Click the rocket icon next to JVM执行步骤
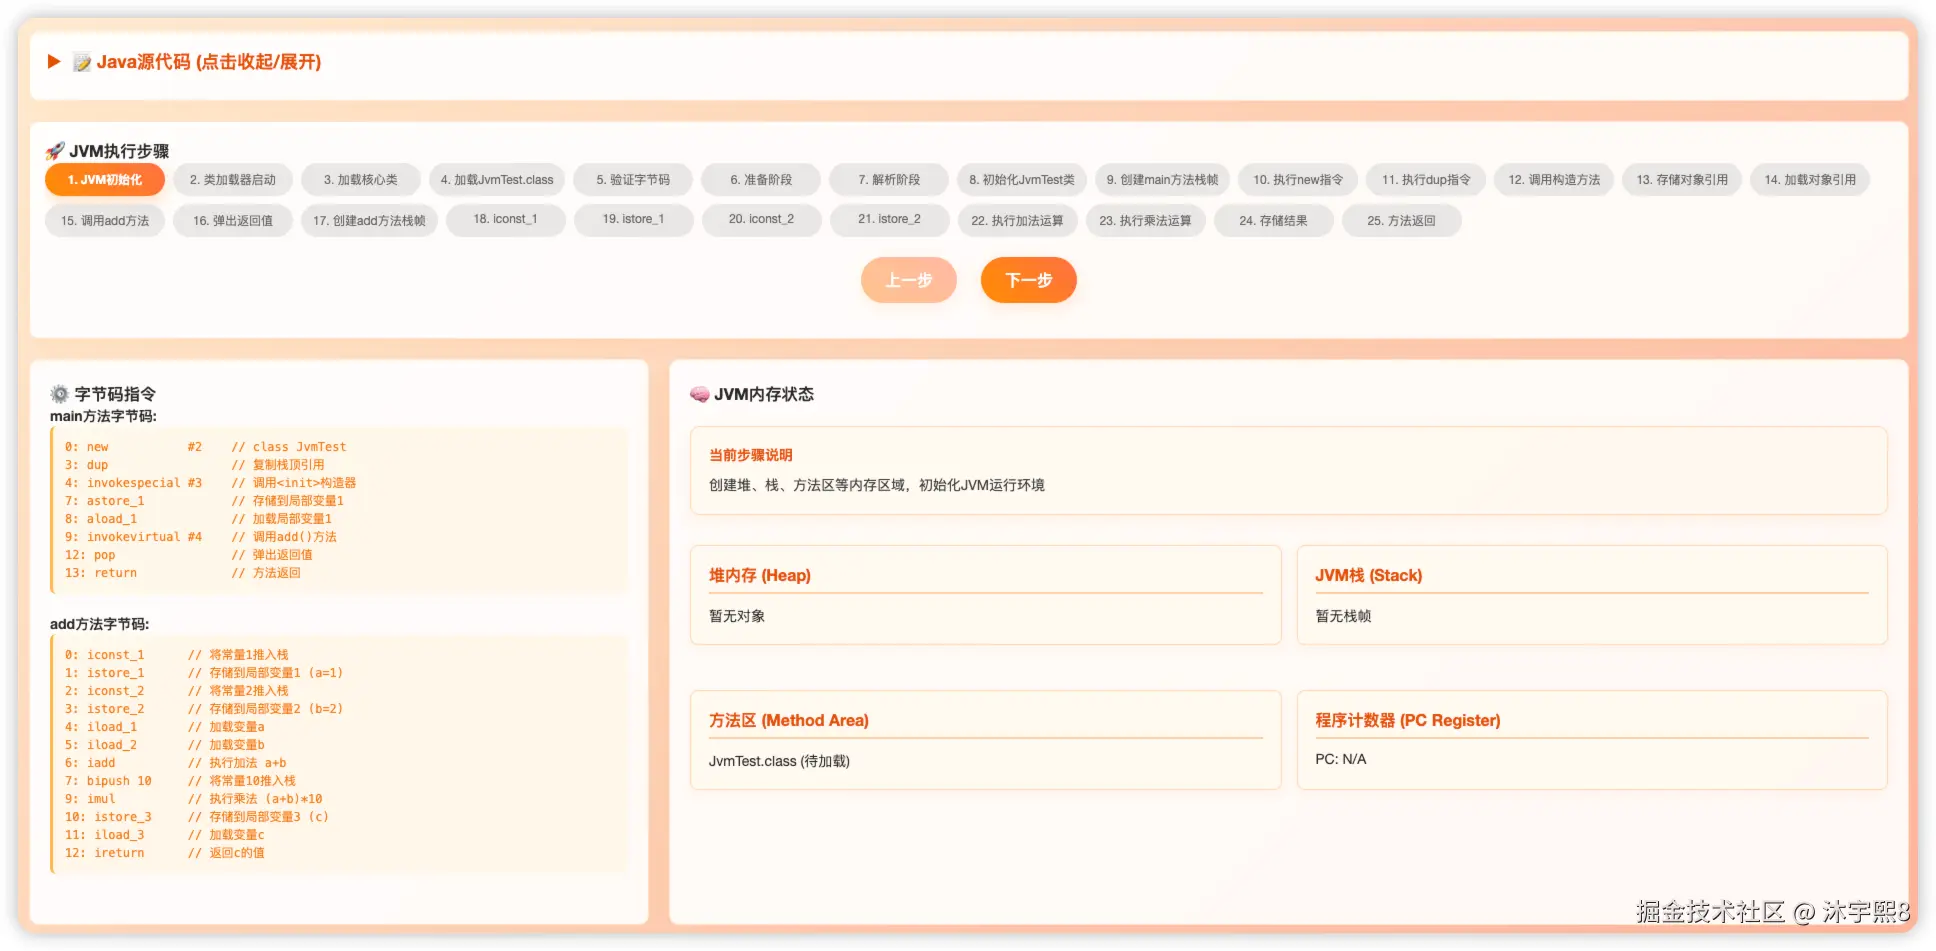Screen dimensions: 1936x951 pos(55,151)
